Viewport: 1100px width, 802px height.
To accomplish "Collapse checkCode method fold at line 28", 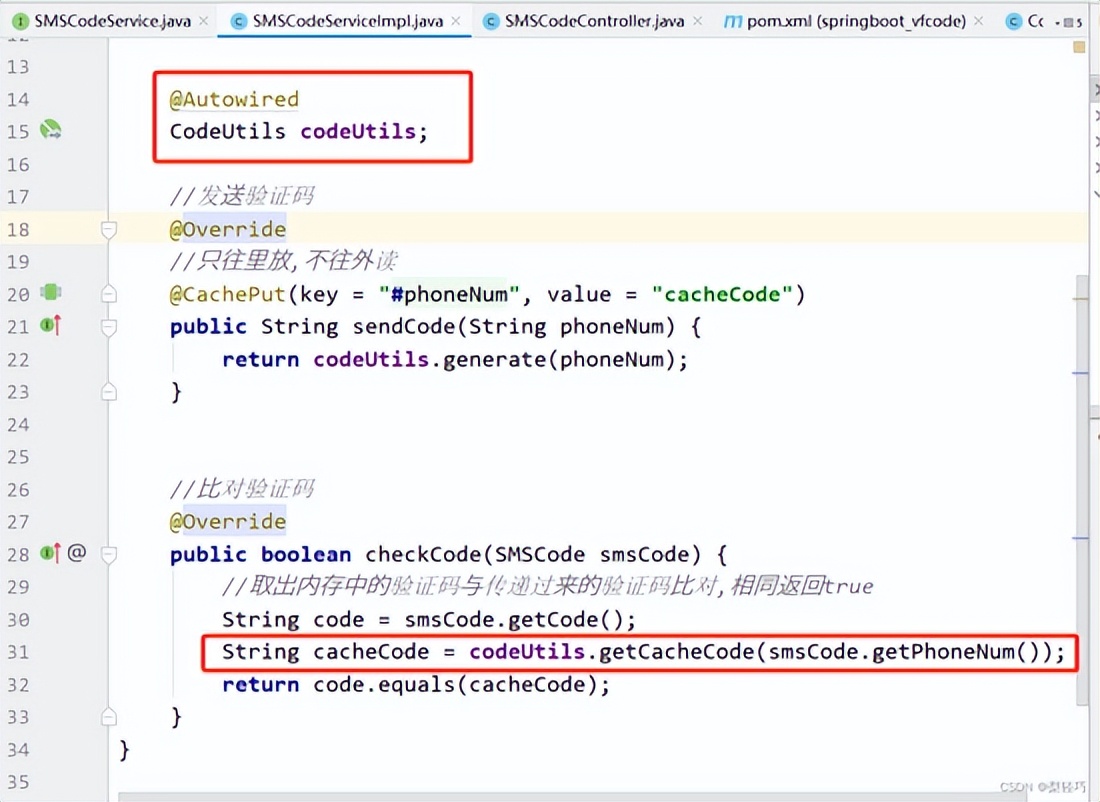I will (109, 555).
